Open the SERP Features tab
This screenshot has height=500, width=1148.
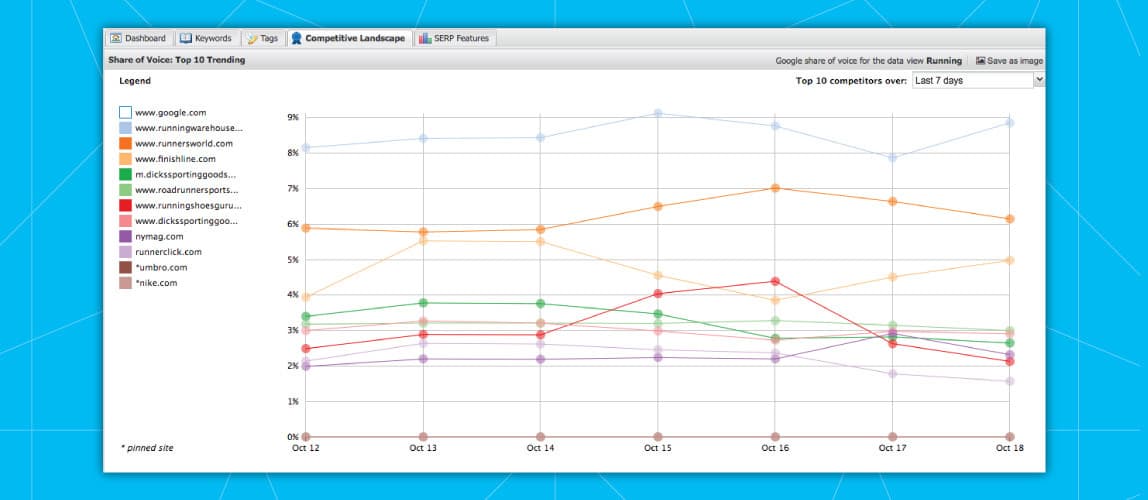click(x=461, y=39)
